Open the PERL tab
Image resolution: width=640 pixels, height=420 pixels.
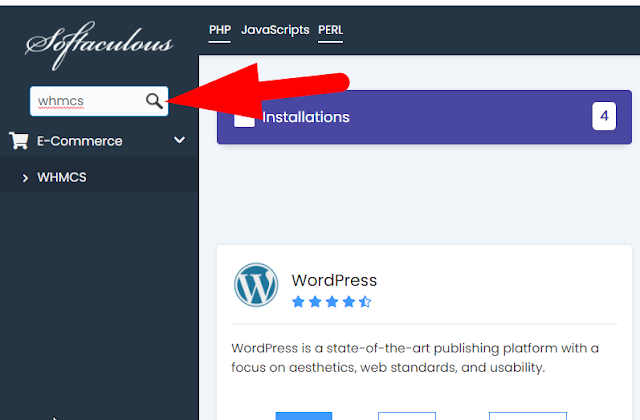(331, 30)
